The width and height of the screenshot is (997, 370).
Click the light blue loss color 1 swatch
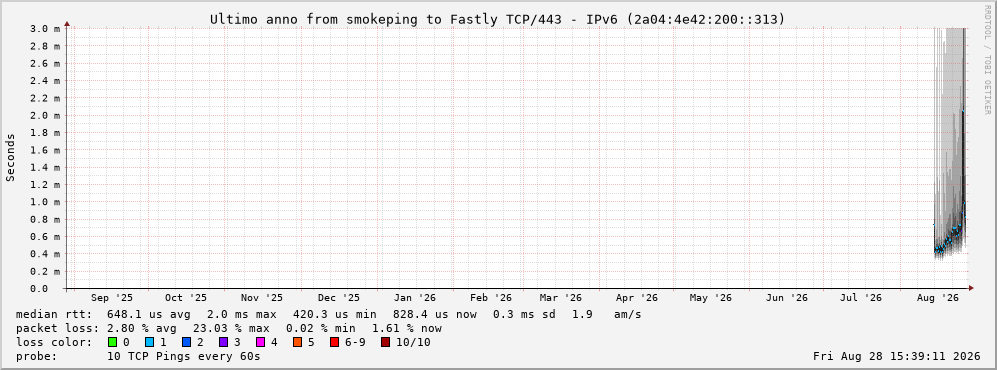click(149, 343)
